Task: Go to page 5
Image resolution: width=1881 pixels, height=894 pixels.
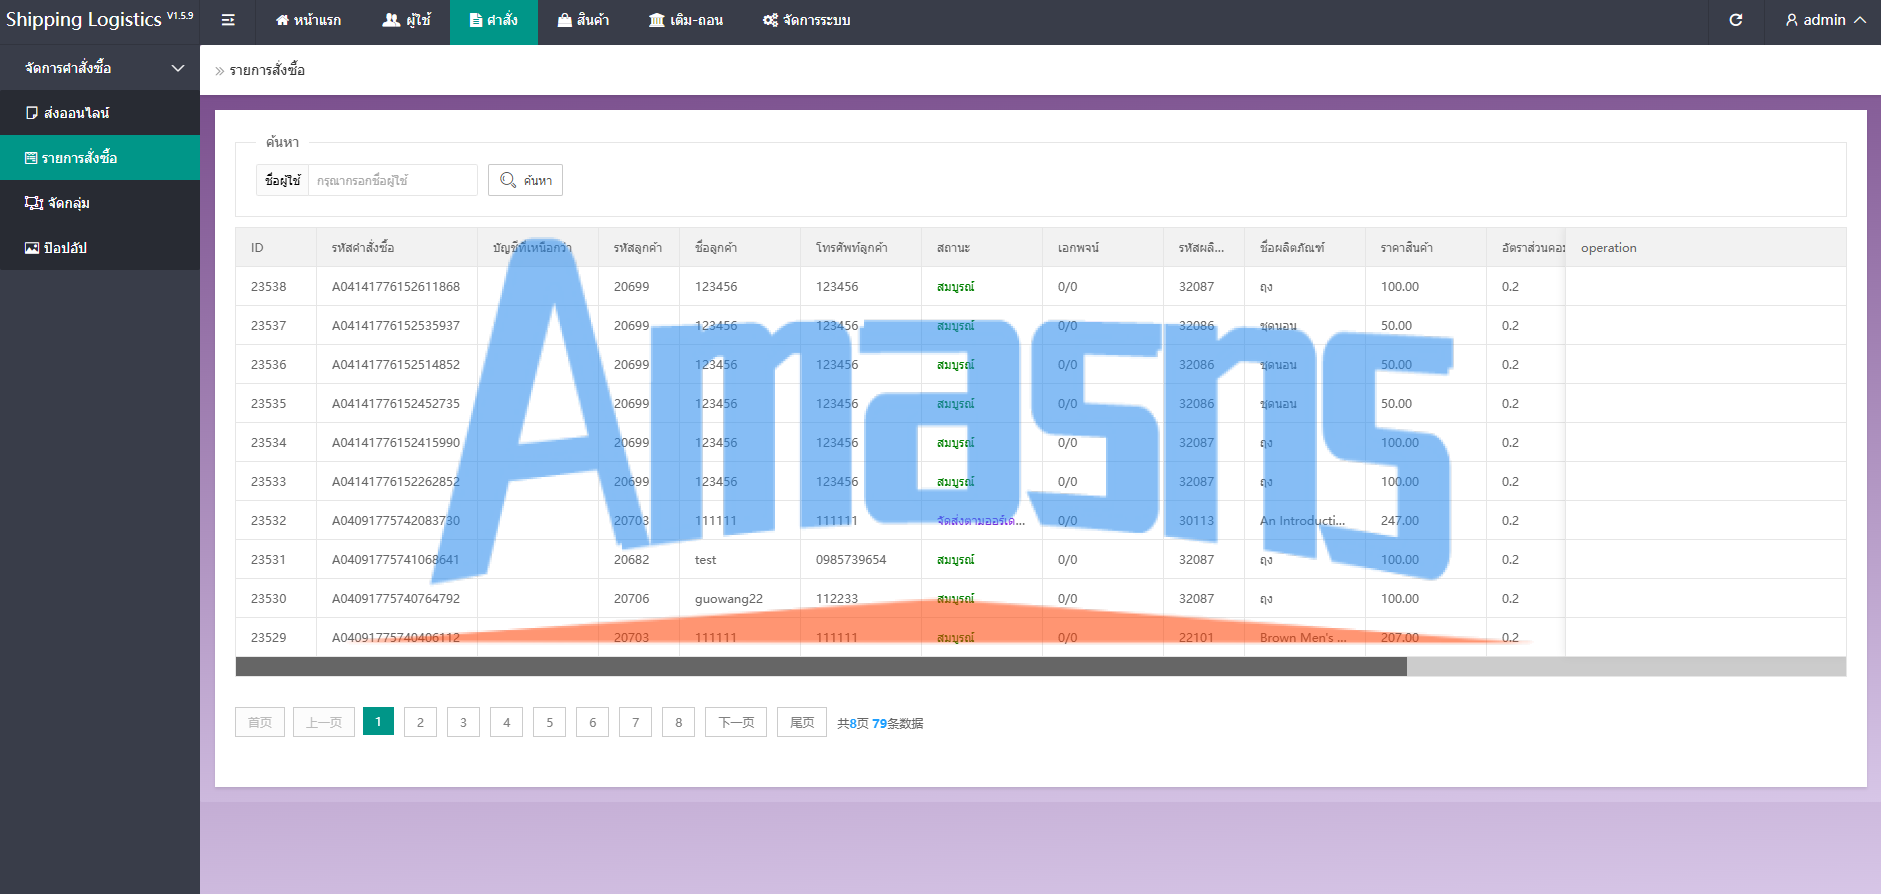Action: (549, 722)
